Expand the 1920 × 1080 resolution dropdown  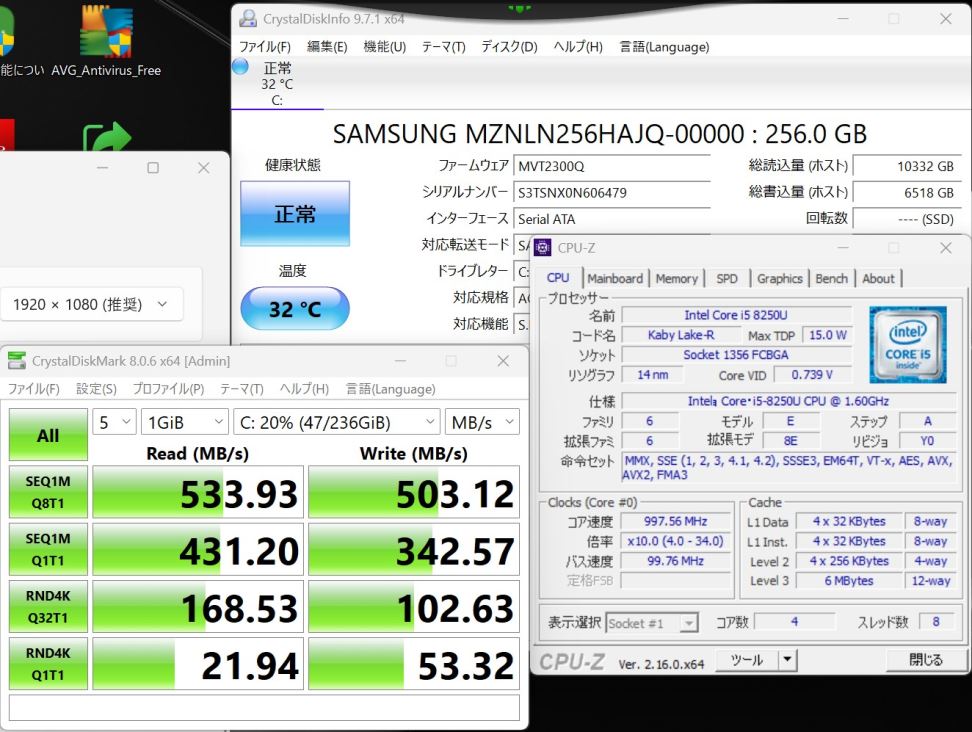click(x=92, y=304)
